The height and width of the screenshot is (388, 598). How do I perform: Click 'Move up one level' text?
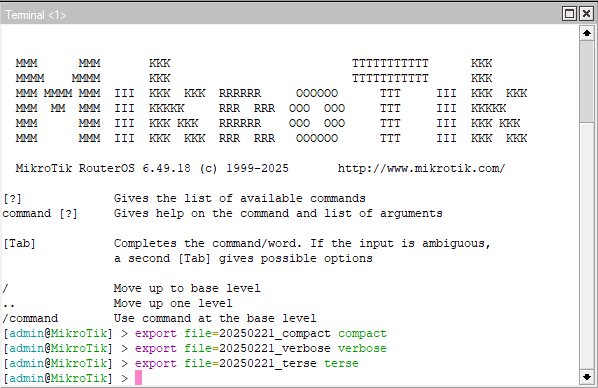173,303
